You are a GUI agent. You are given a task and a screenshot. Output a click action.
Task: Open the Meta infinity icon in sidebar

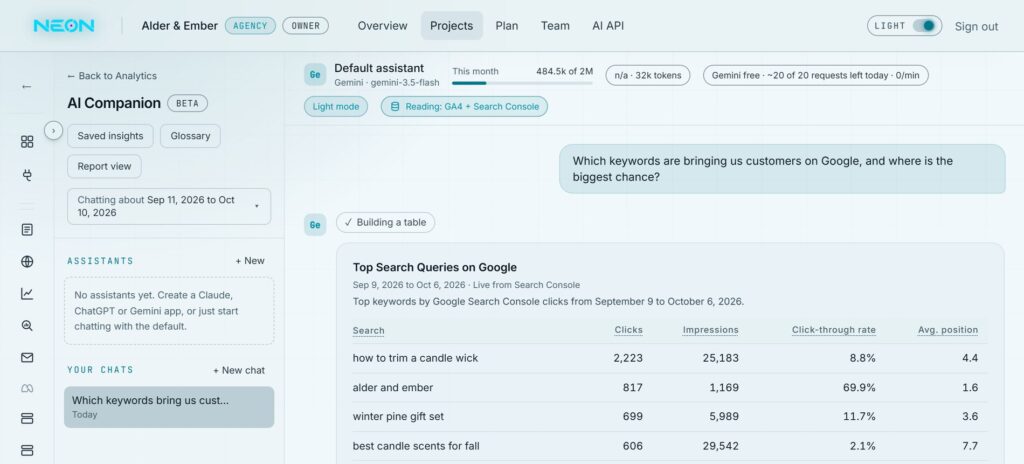[x=27, y=388]
